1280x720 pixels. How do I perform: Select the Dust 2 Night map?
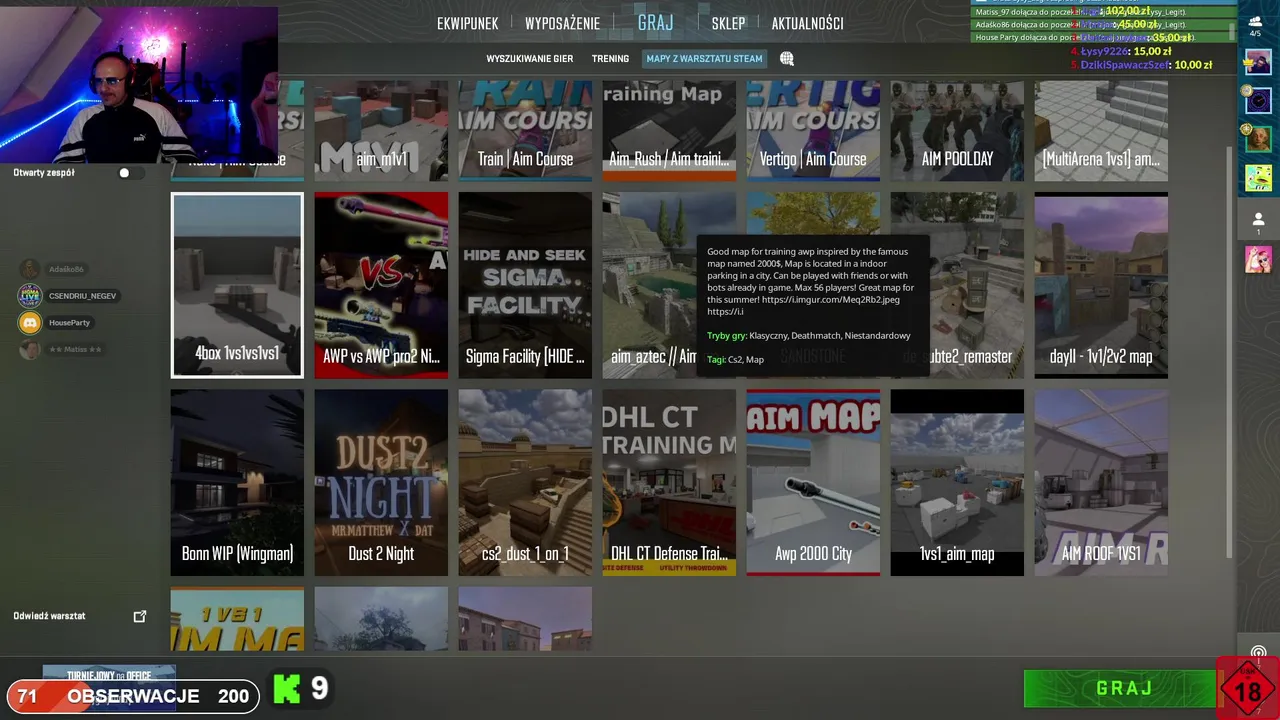pyautogui.click(x=381, y=482)
